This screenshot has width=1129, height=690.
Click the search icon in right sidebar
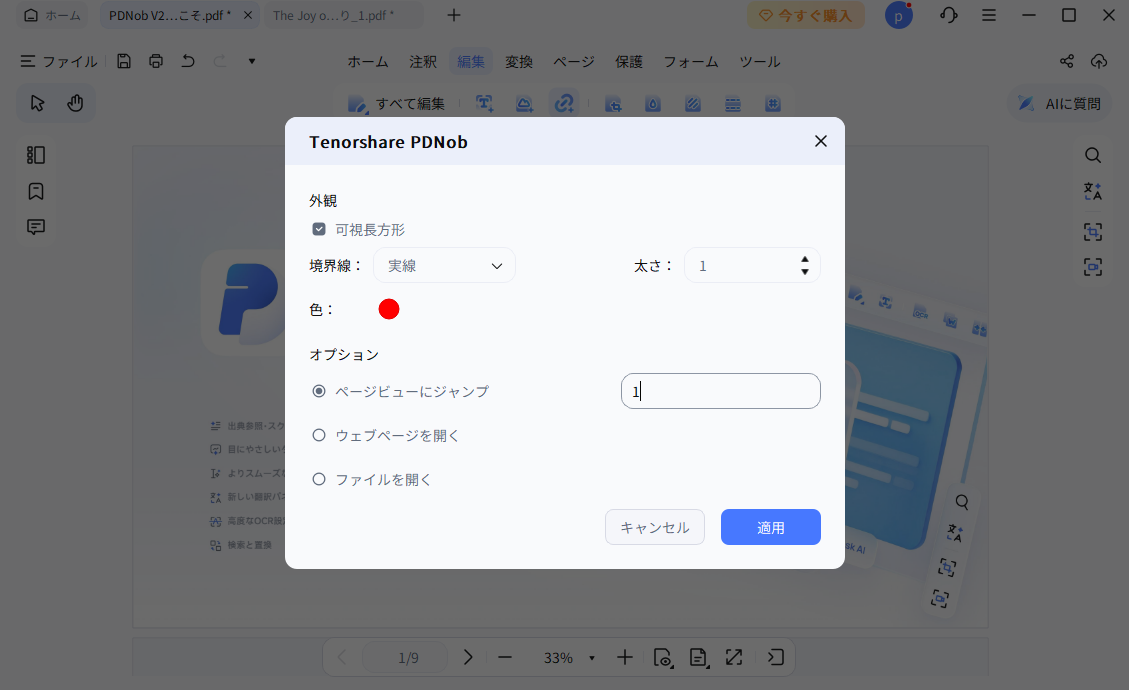tap(1093, 155)
